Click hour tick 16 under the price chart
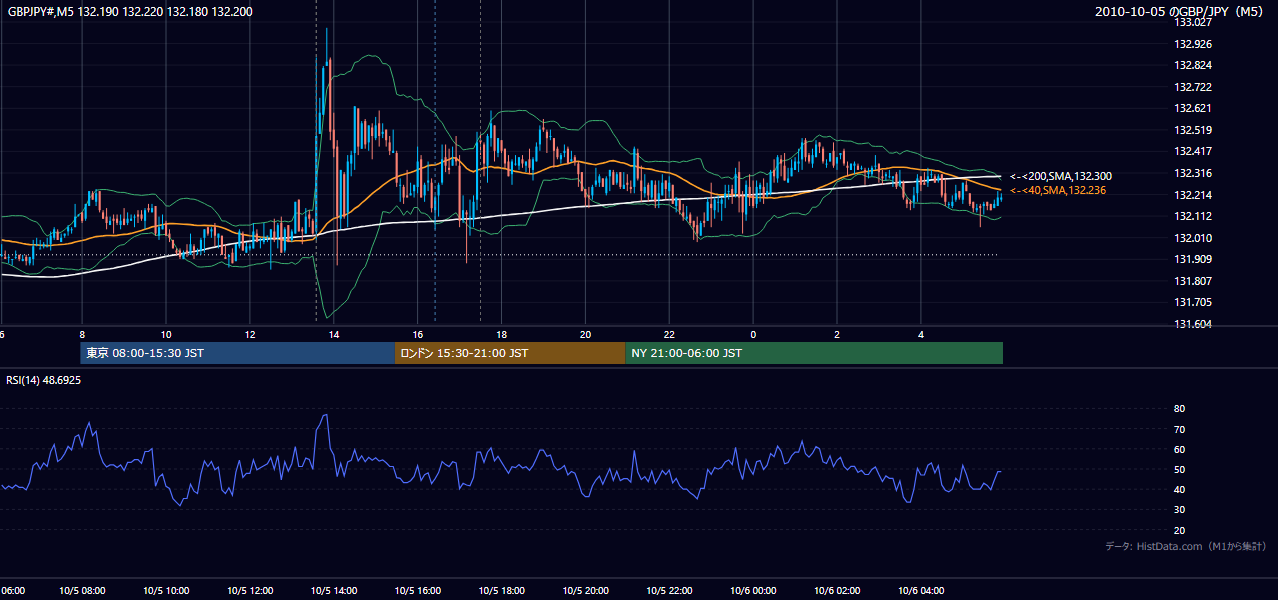The height and width of the screenshot is (600, 1278). coord(418,334)
